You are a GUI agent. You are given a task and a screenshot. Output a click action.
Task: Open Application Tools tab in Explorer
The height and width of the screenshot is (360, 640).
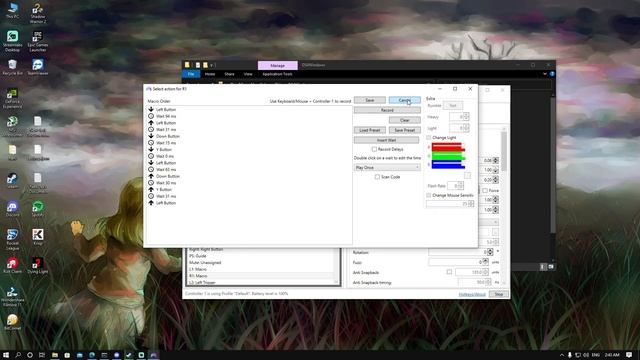tap(278, 74)
